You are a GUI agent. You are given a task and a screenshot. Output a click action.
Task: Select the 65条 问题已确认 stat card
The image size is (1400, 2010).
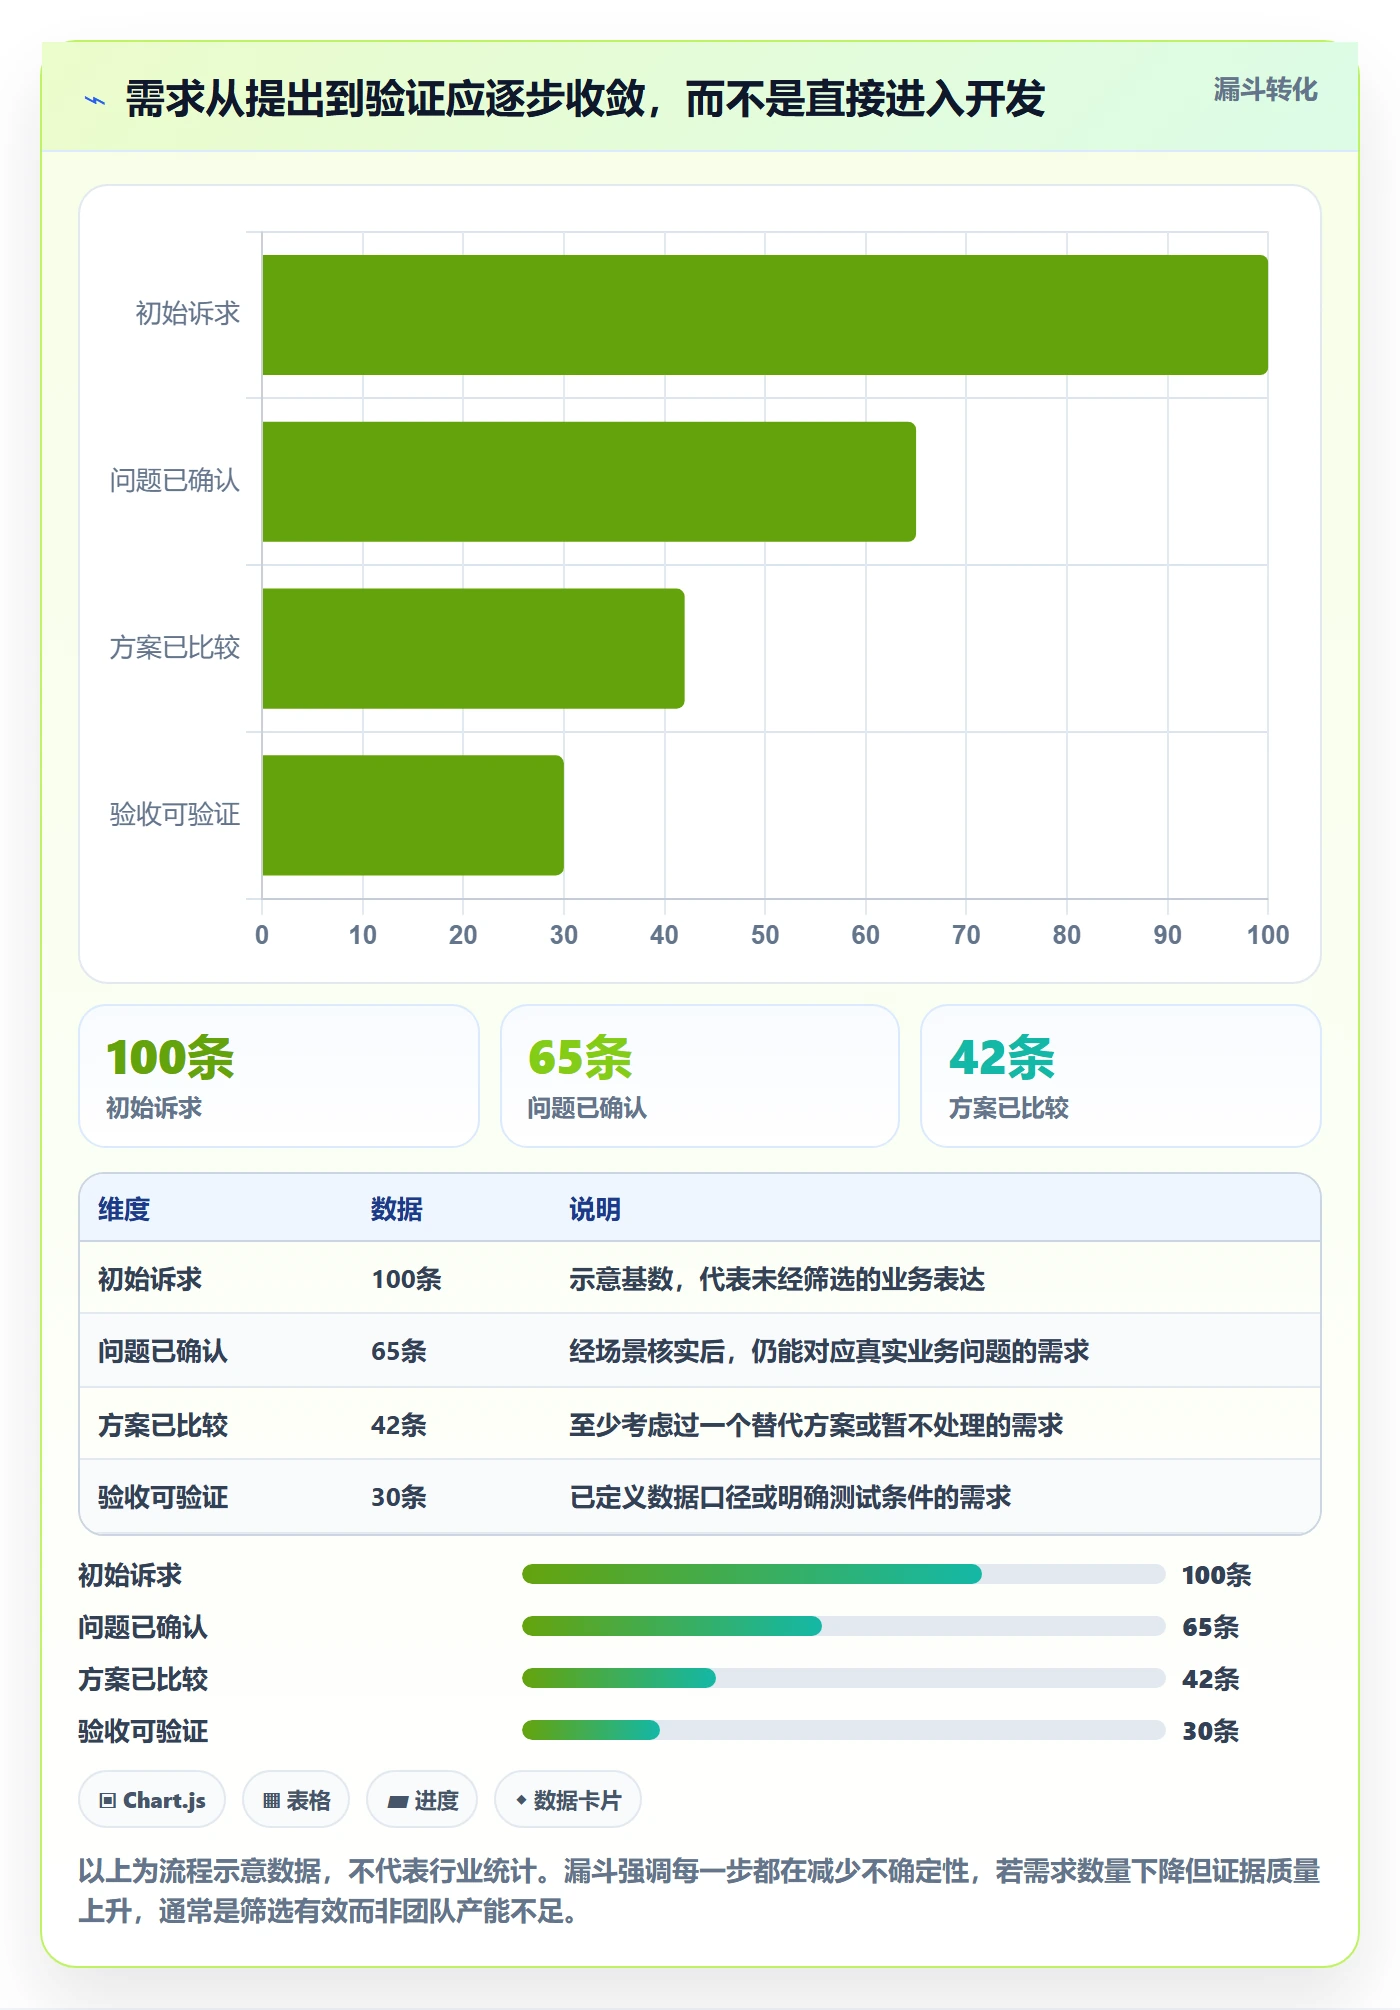pyautogui.click(x=700, y=1076)
